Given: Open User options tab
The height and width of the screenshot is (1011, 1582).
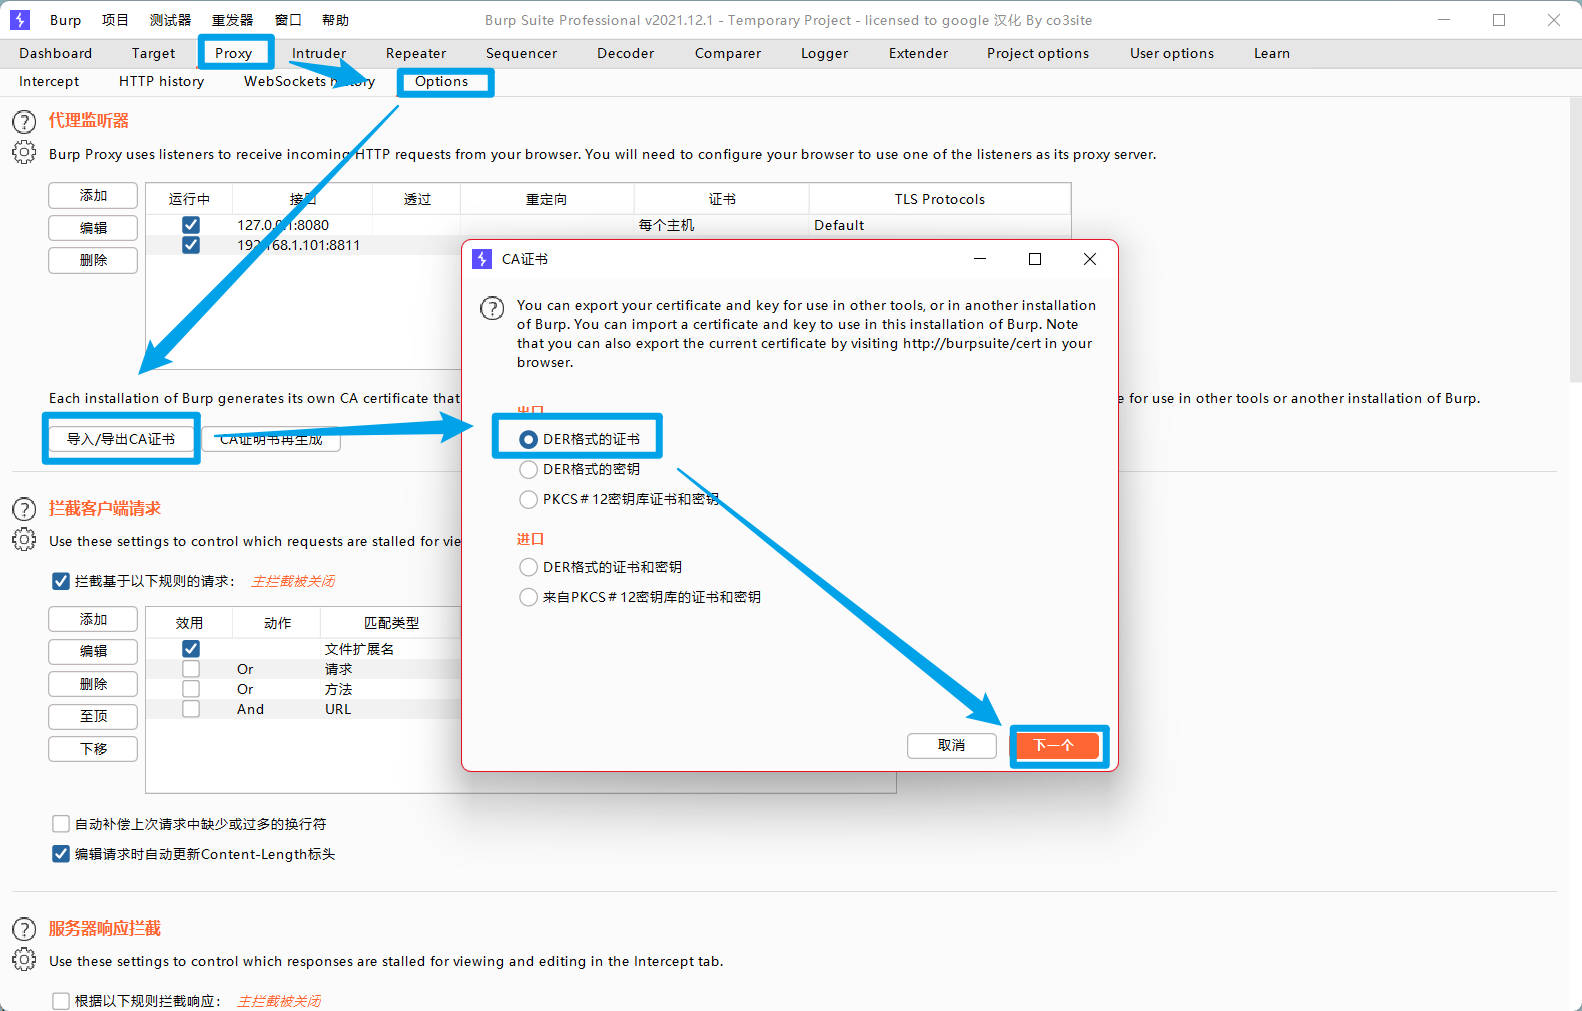Looking at the screenshot, I should pos(1172,53).
